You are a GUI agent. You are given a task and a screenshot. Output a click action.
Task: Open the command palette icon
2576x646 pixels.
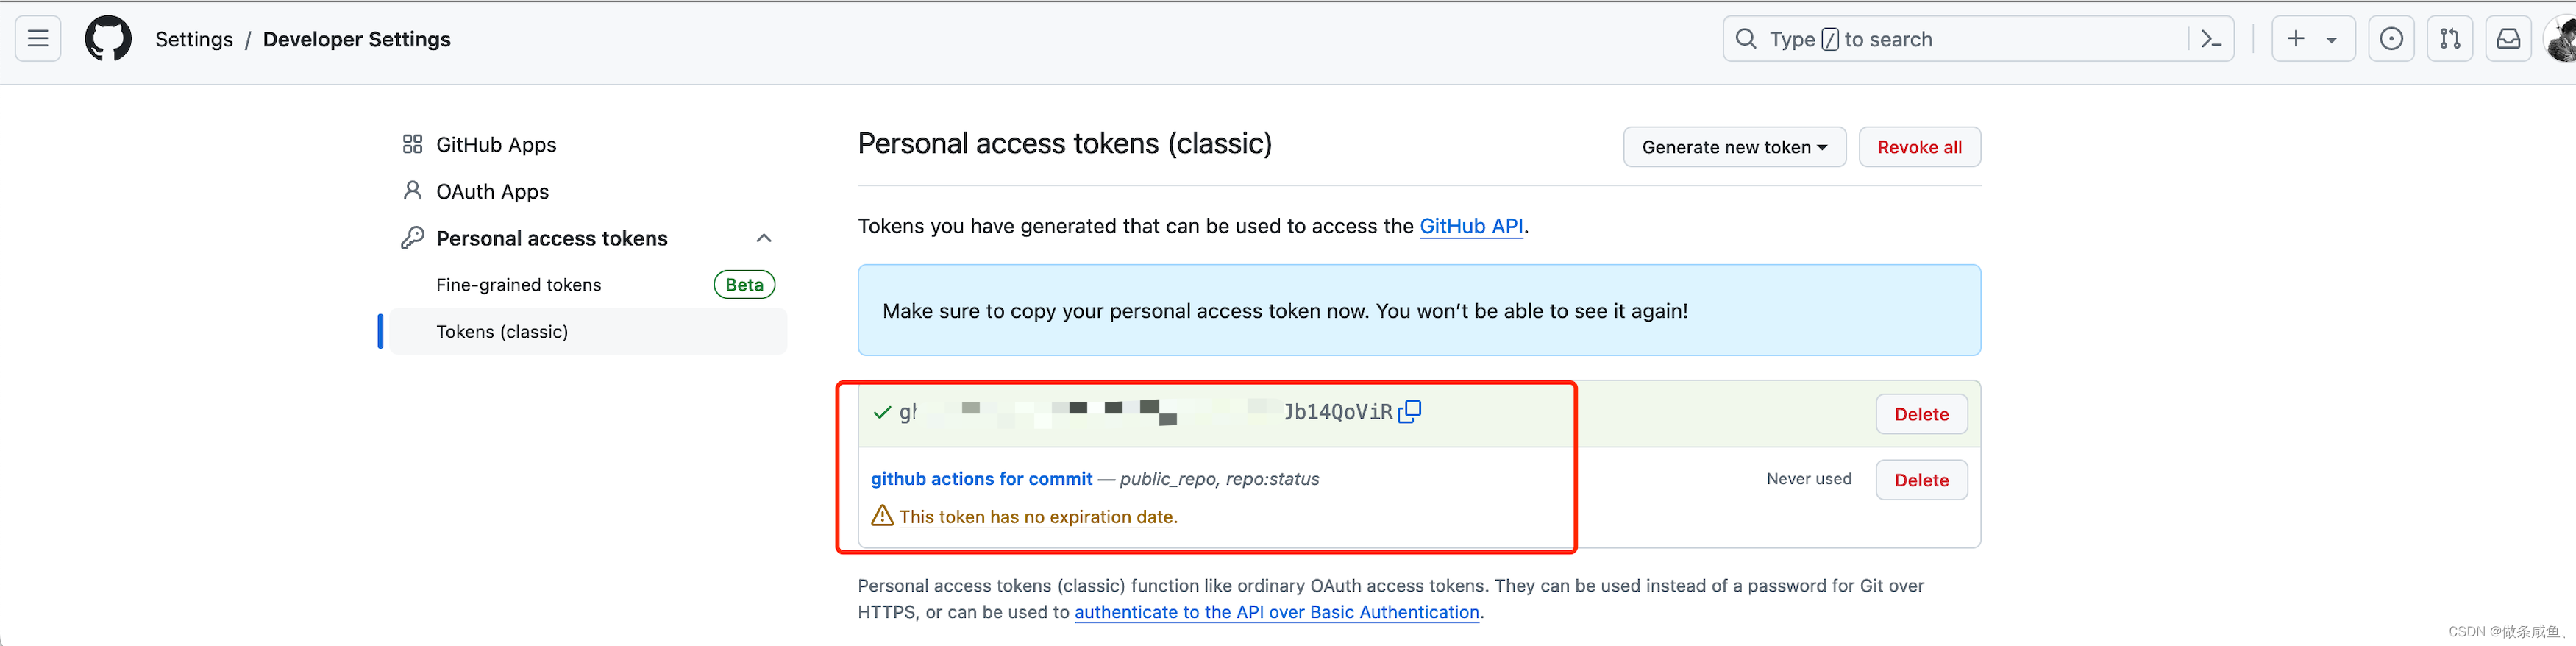point(2211,38)
